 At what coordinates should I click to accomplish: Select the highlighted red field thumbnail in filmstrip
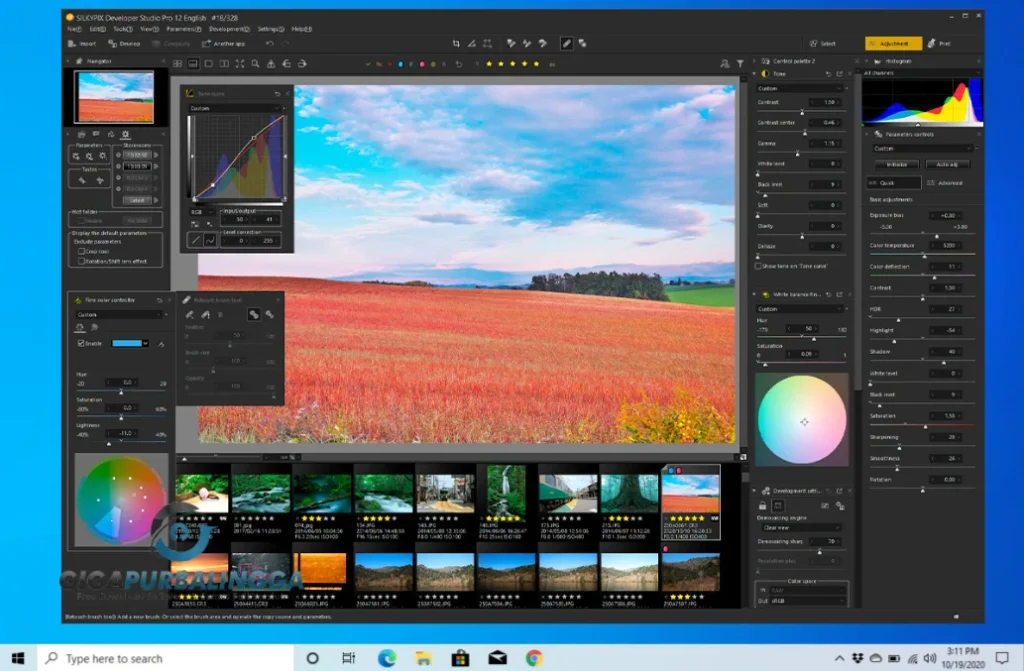point(690,493)
